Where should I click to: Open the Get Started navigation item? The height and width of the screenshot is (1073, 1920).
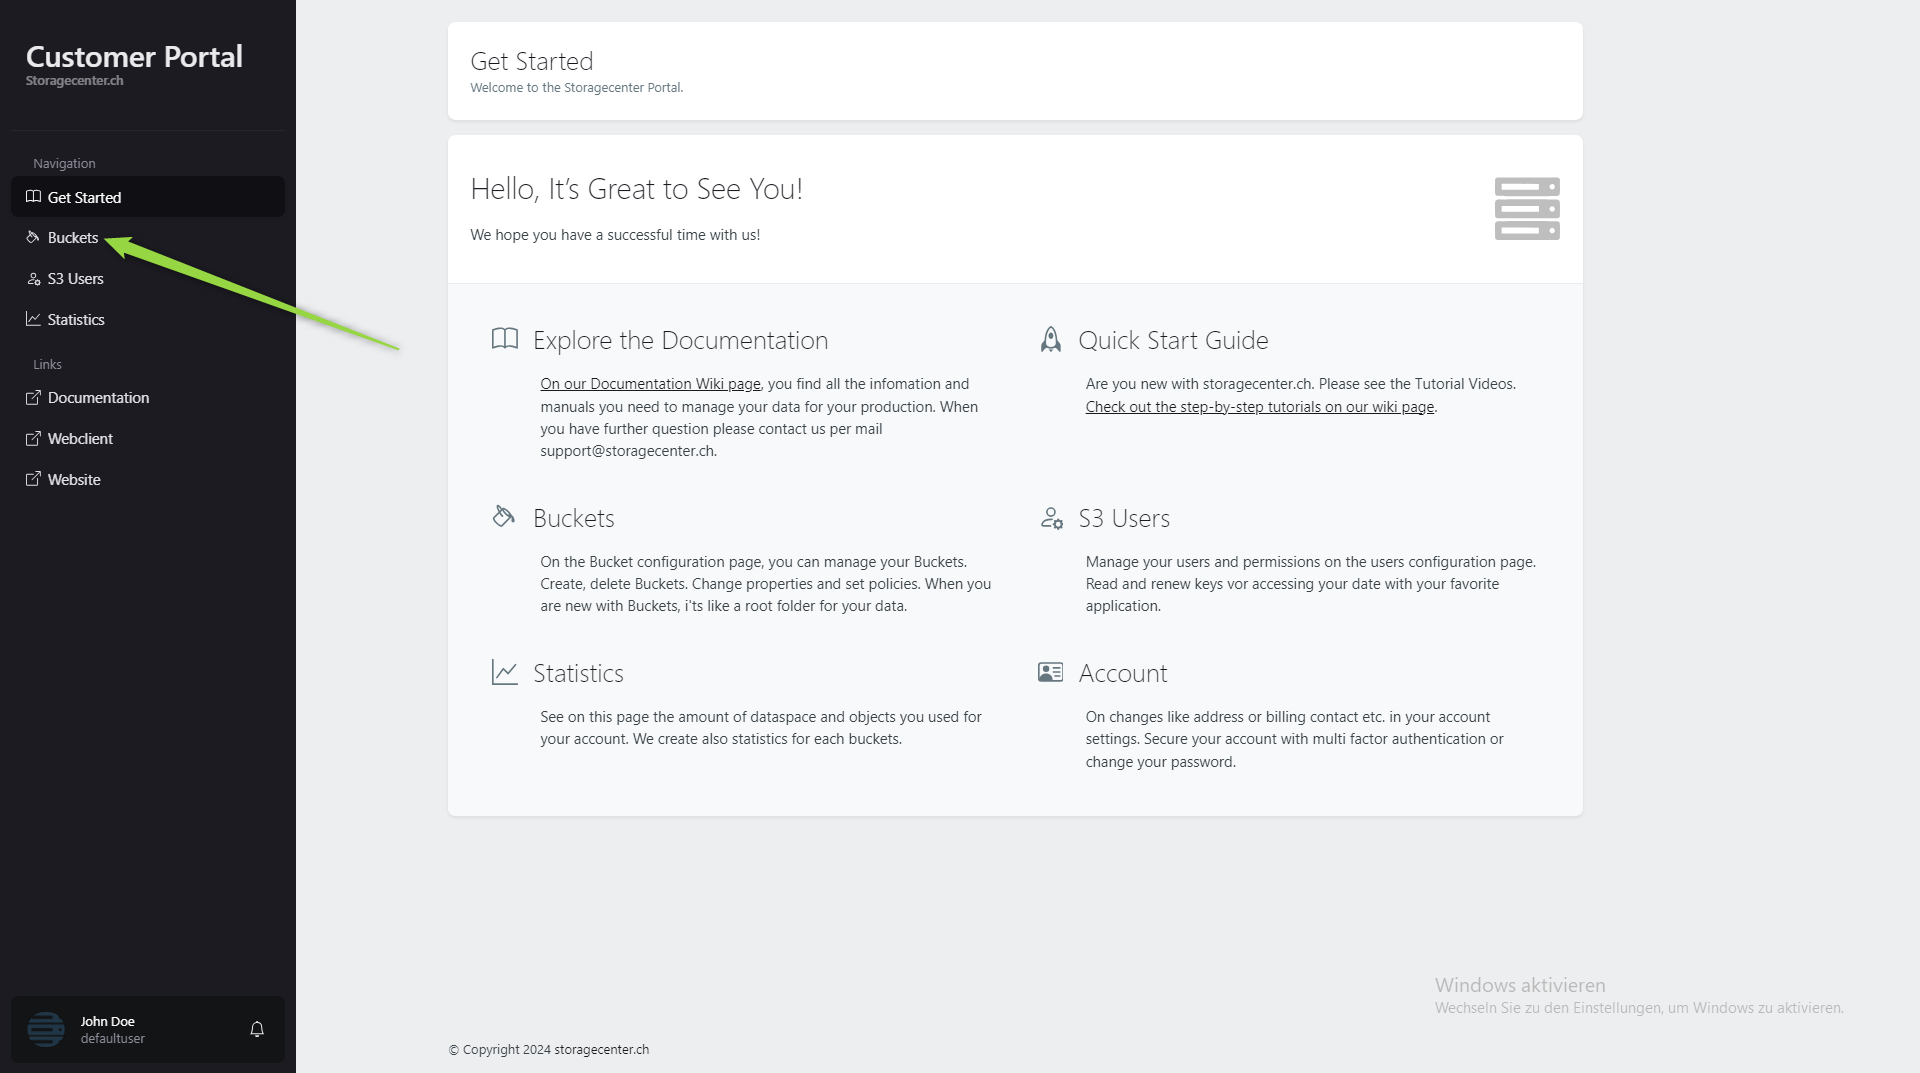[x=84, y=198]
